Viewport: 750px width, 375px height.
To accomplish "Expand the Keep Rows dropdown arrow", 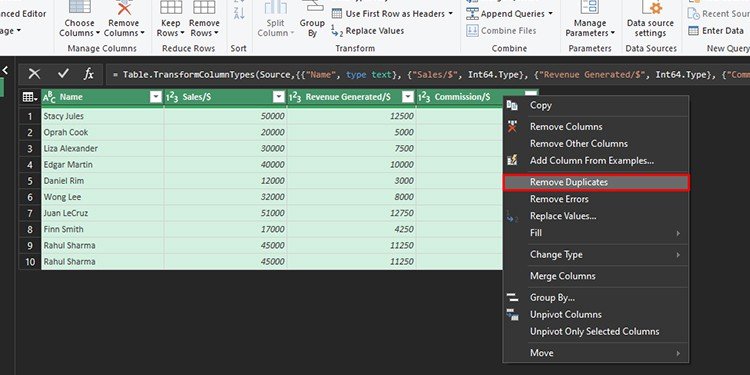I will [x=182, y=33].
